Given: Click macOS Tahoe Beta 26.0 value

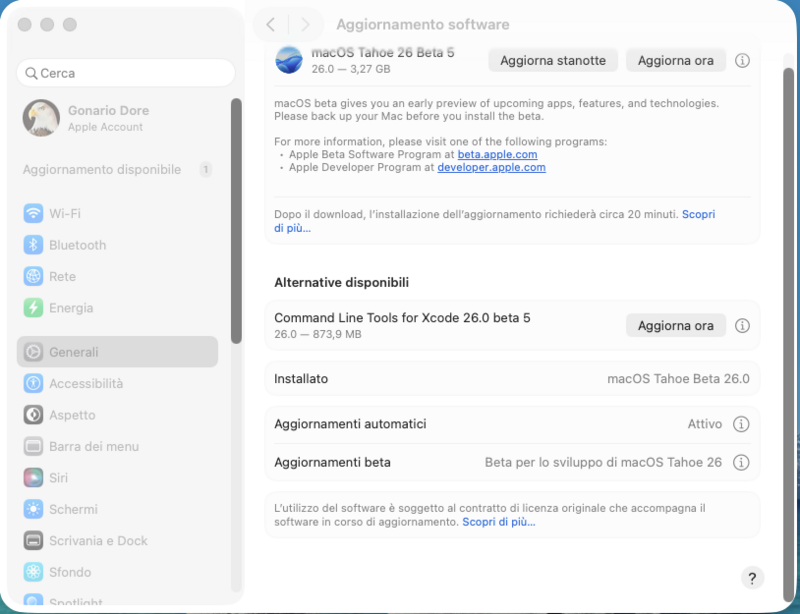Looking at the screenshot, I should (x=678, y=379).
